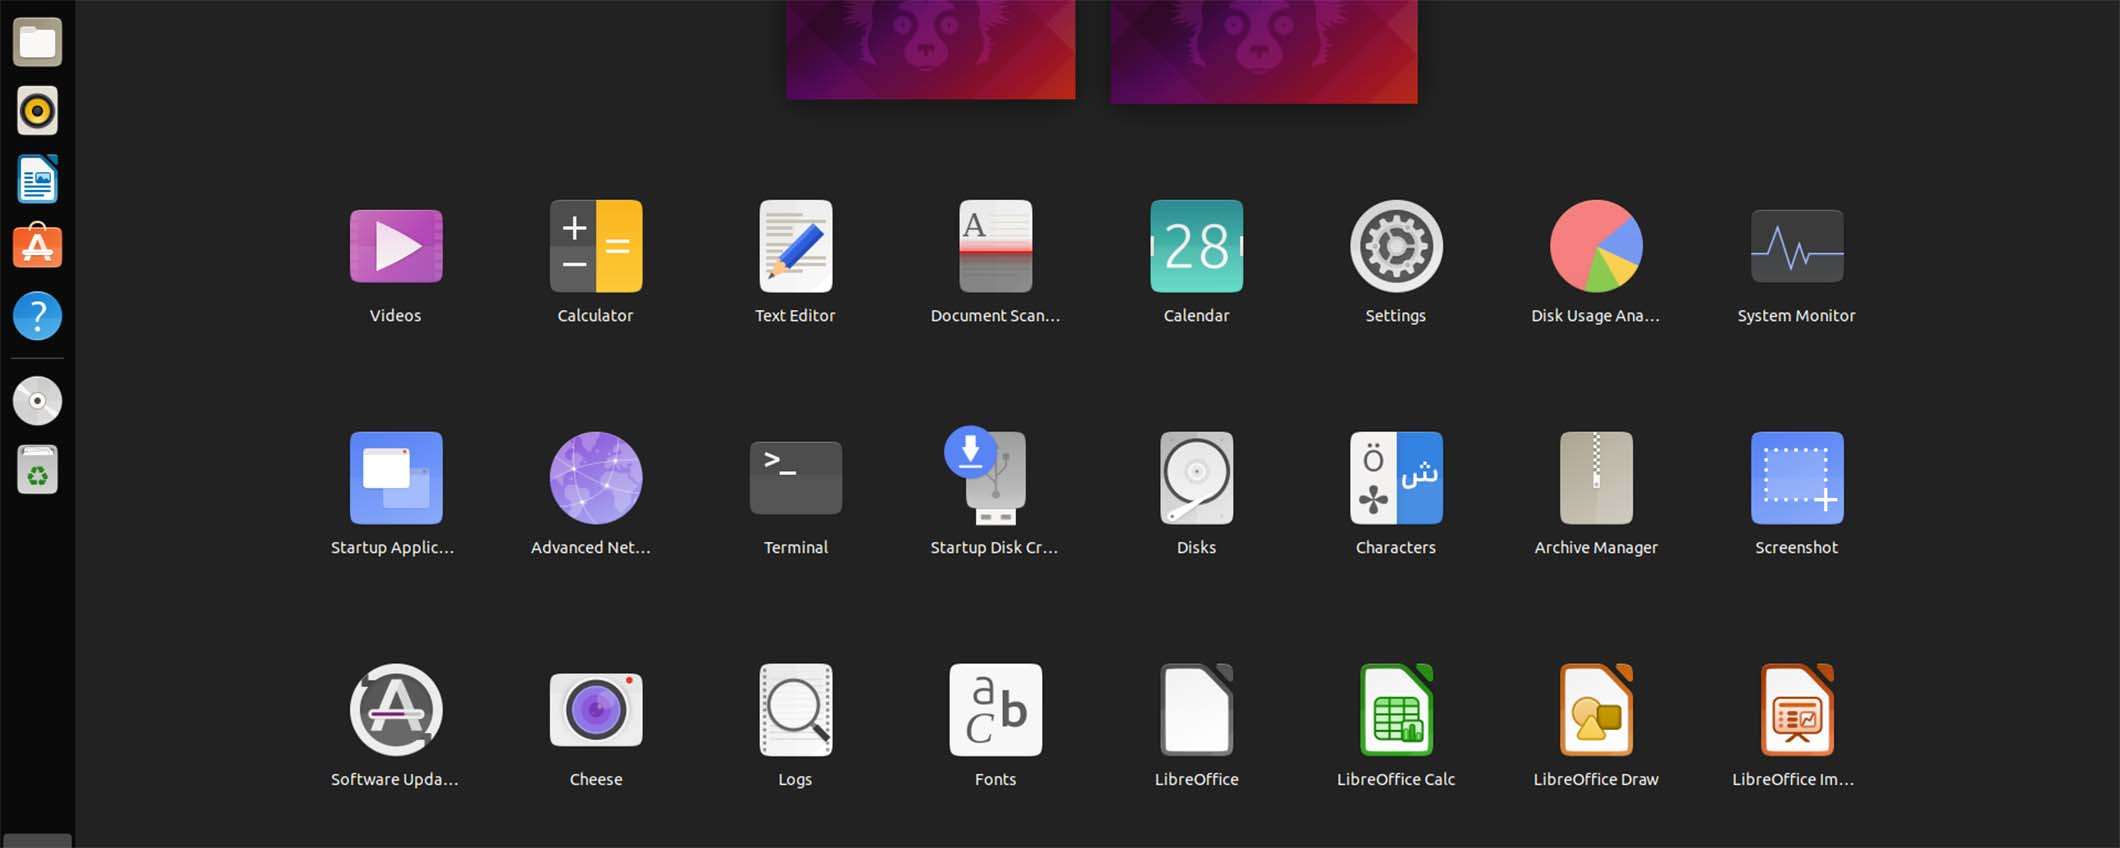Open Trash from the dock
The height and width of the screenshot is (848, 2120).
click(38, 470)
